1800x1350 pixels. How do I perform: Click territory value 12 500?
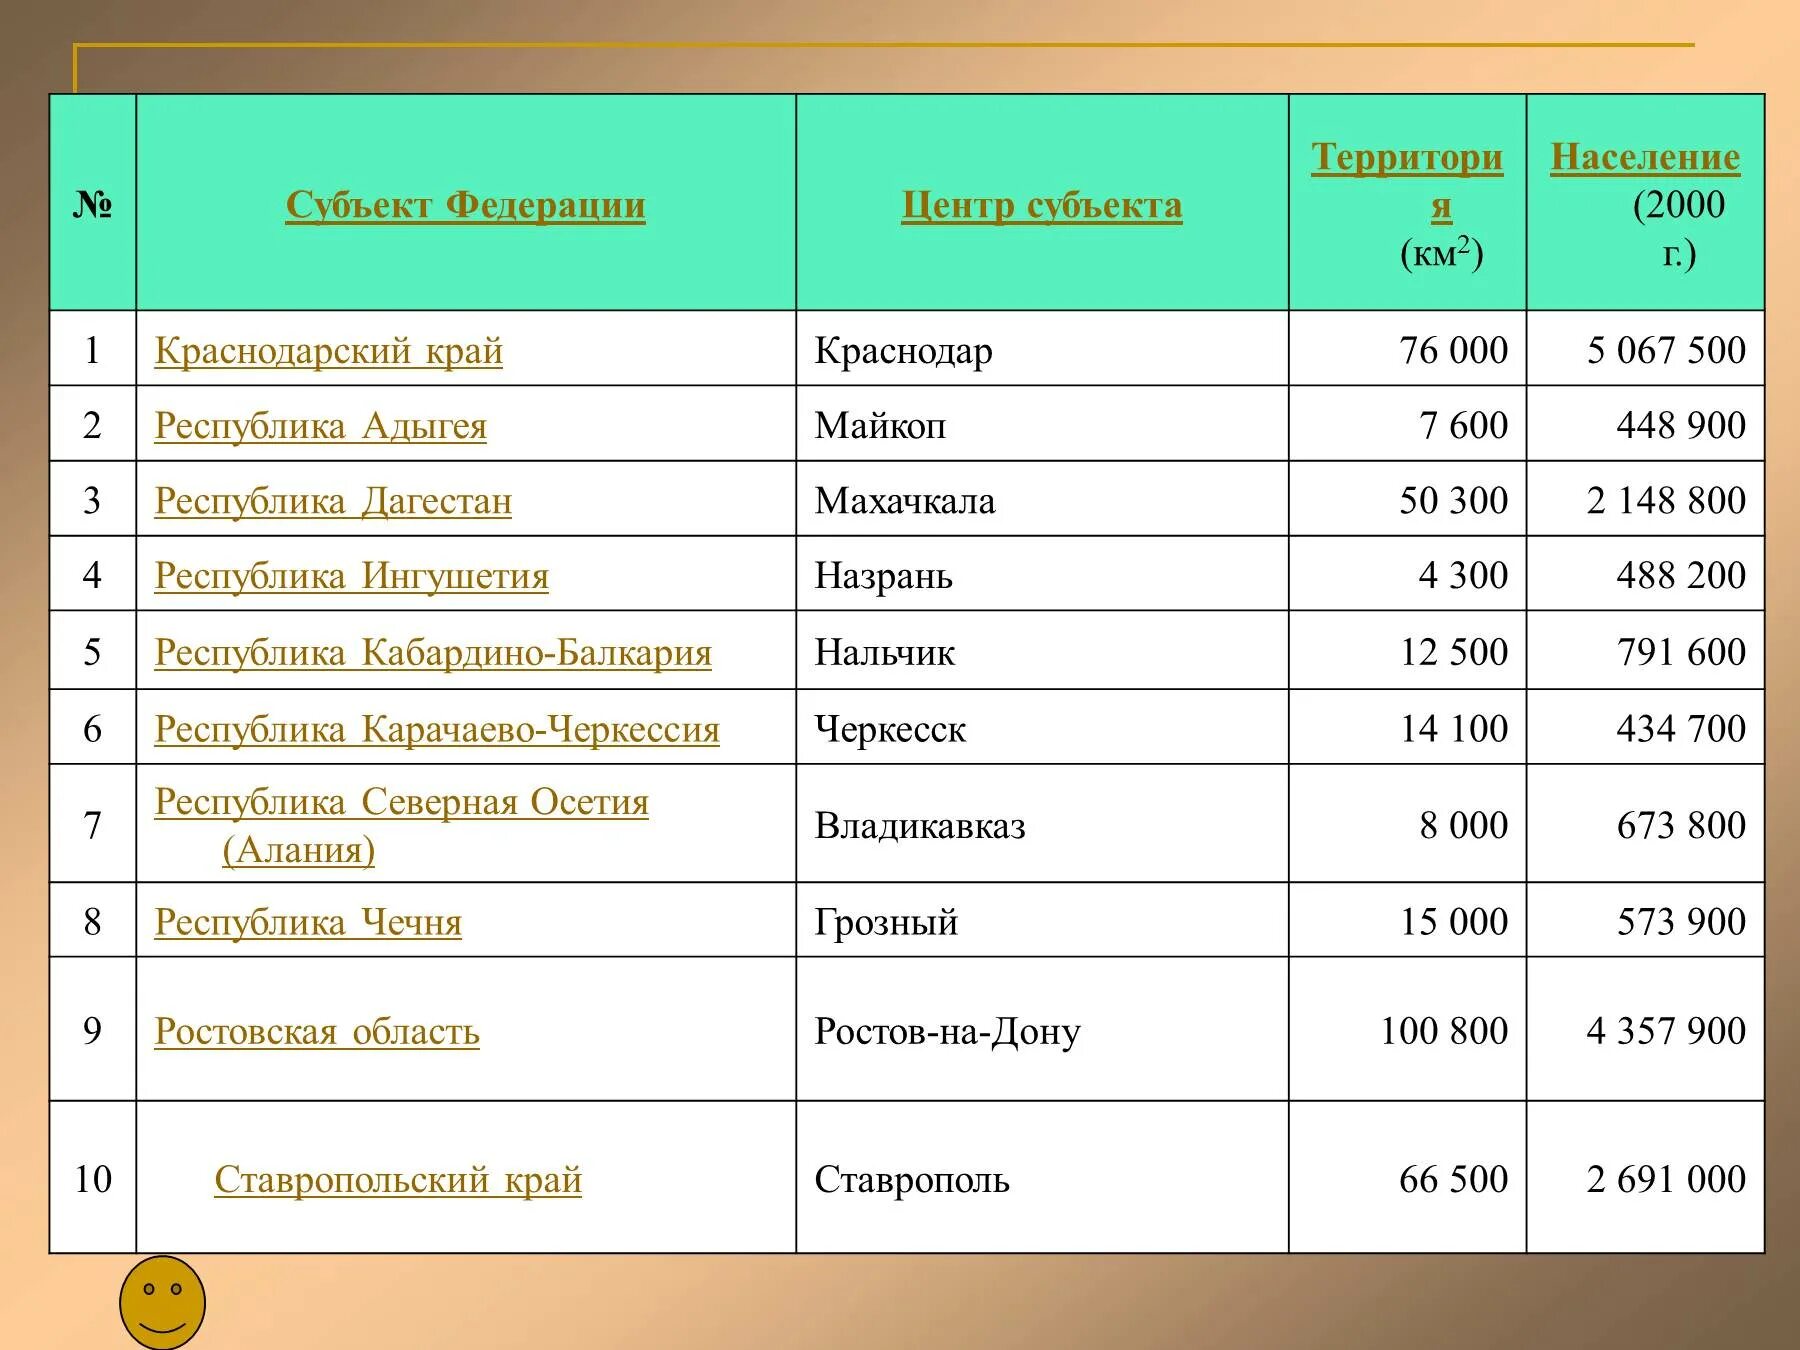tap(1453, 652)
